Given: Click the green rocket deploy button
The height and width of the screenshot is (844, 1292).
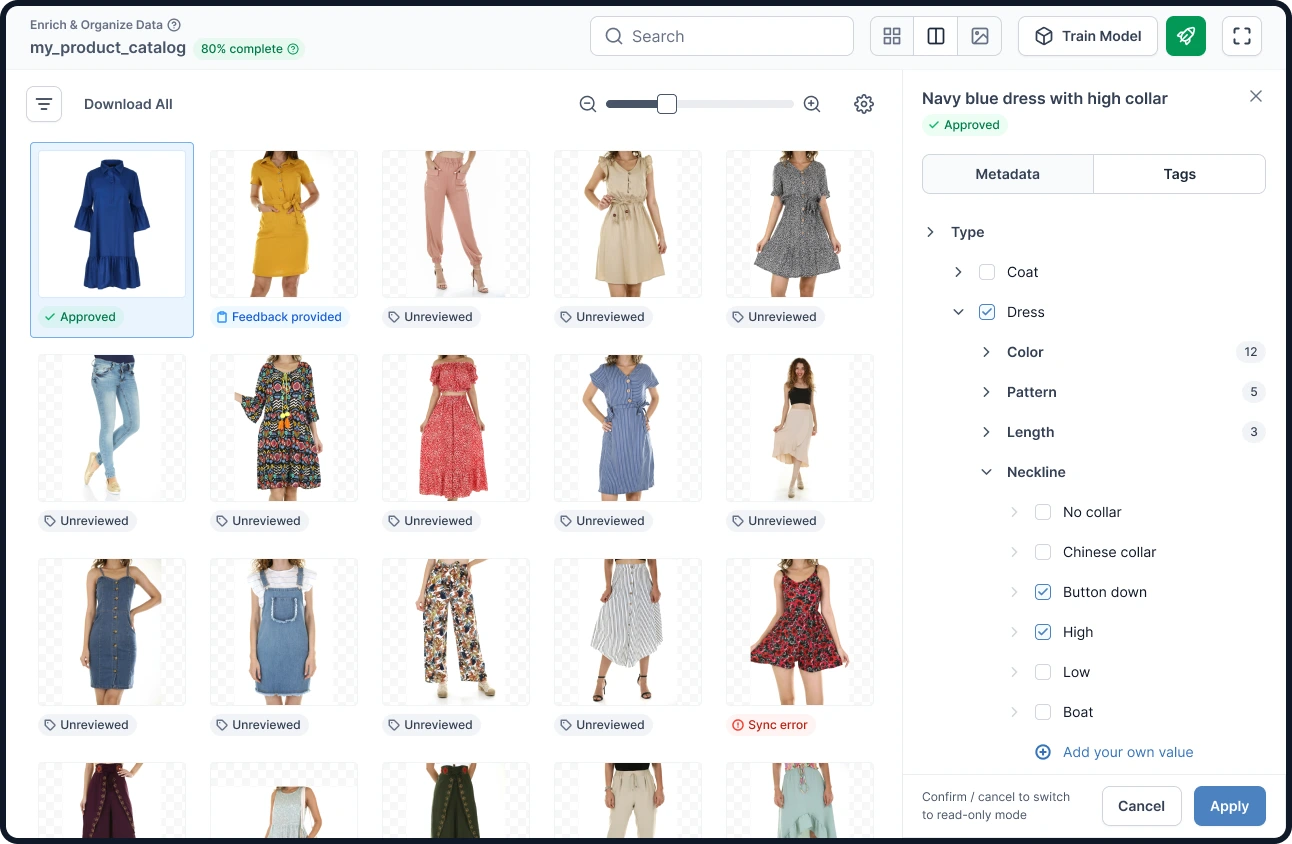Looking at the screenshot, I should click(1186, 36).
